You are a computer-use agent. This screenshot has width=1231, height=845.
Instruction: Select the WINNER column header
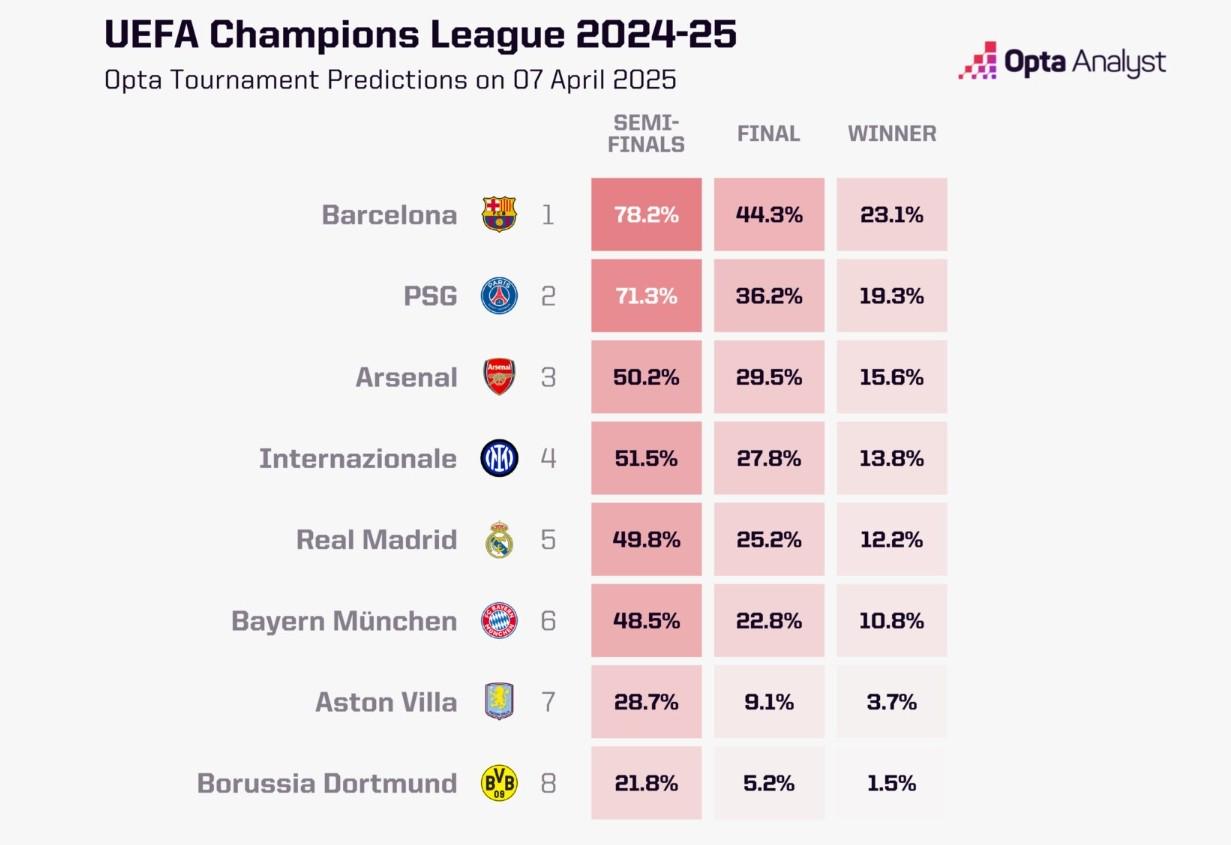[892, 133]
